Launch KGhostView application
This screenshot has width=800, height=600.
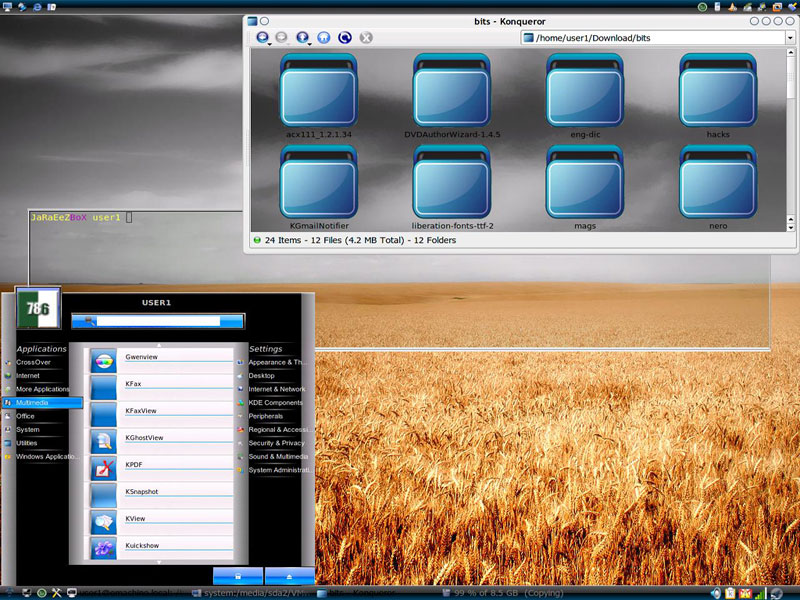click(162, 442)
